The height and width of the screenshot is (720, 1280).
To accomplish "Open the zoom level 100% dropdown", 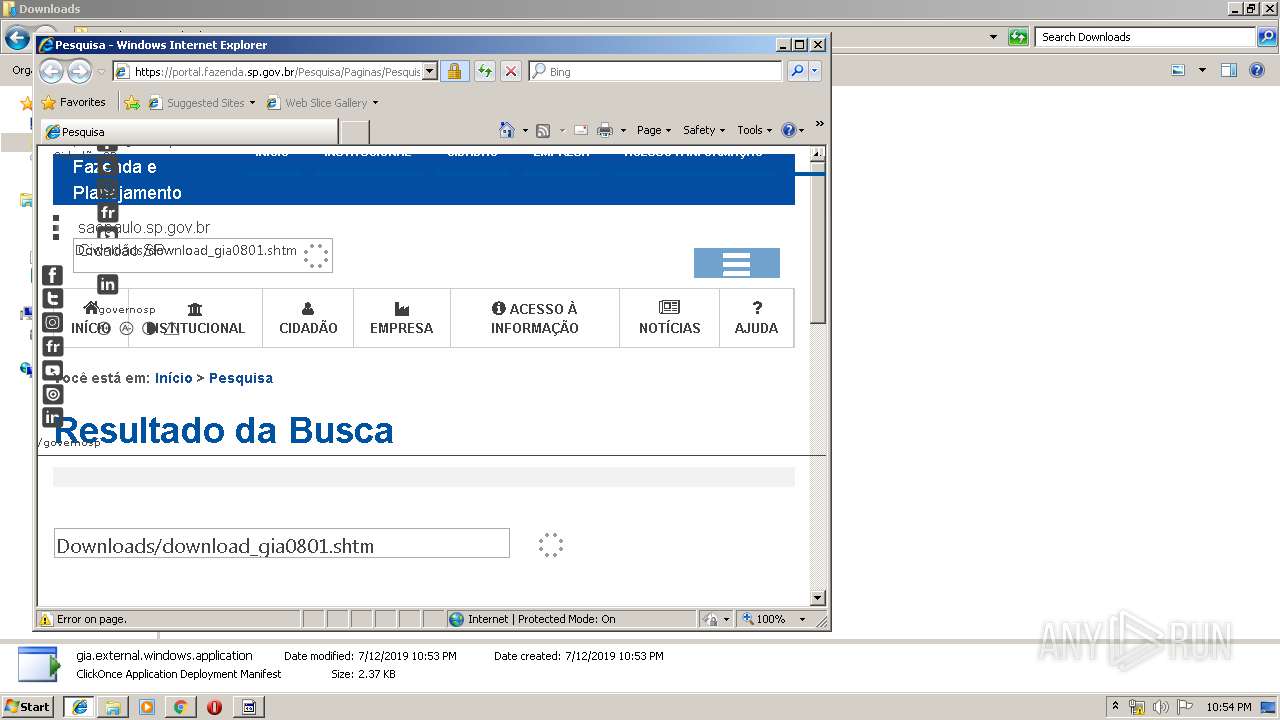I will click(x=802, y=619).
